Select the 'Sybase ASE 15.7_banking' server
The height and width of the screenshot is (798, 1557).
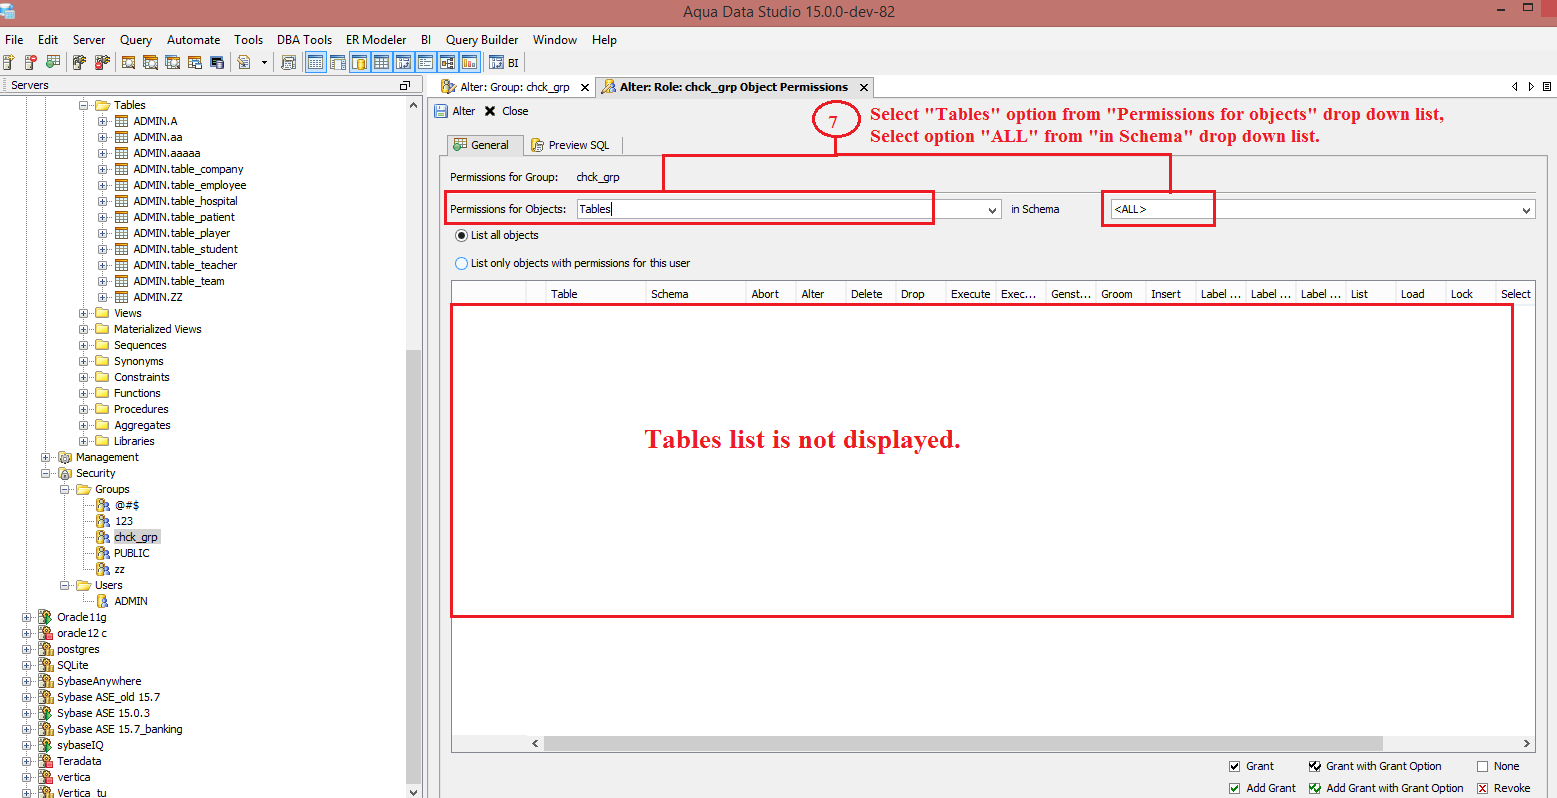(119, 729)
